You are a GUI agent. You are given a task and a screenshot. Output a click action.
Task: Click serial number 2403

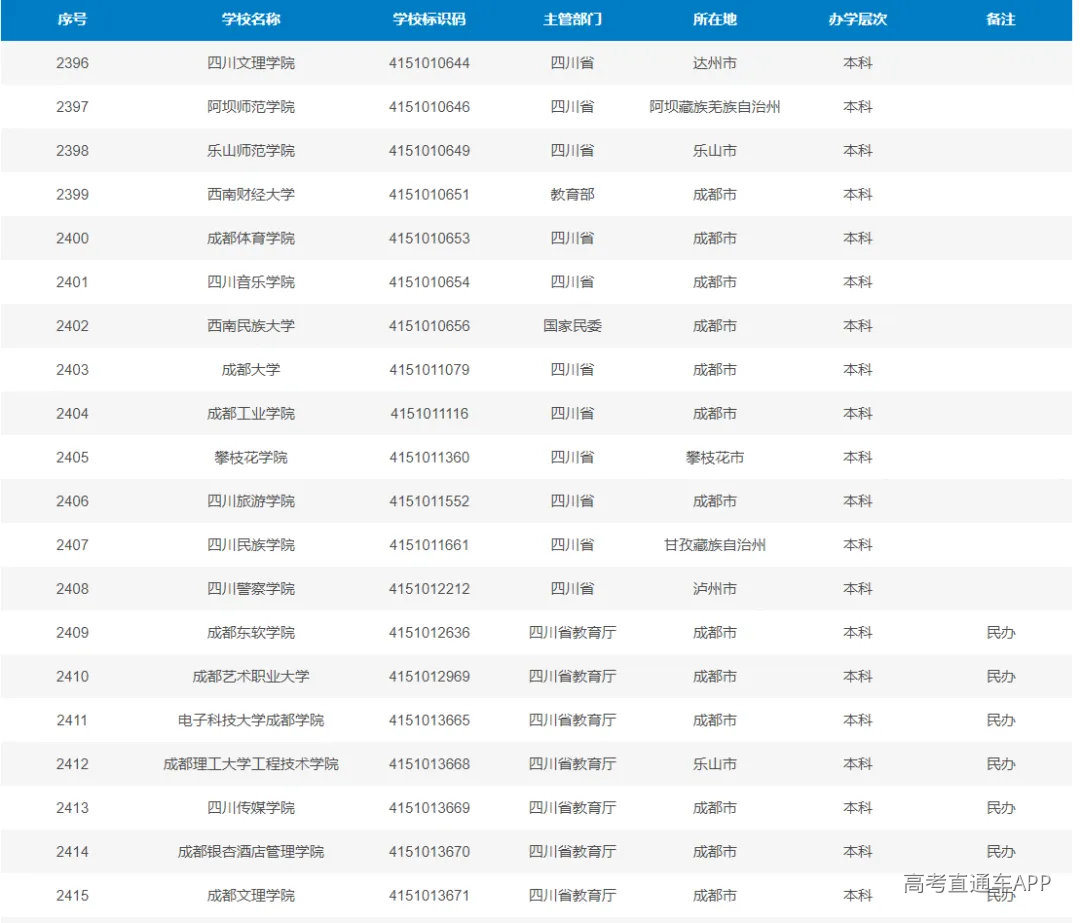tap(72, 370)
